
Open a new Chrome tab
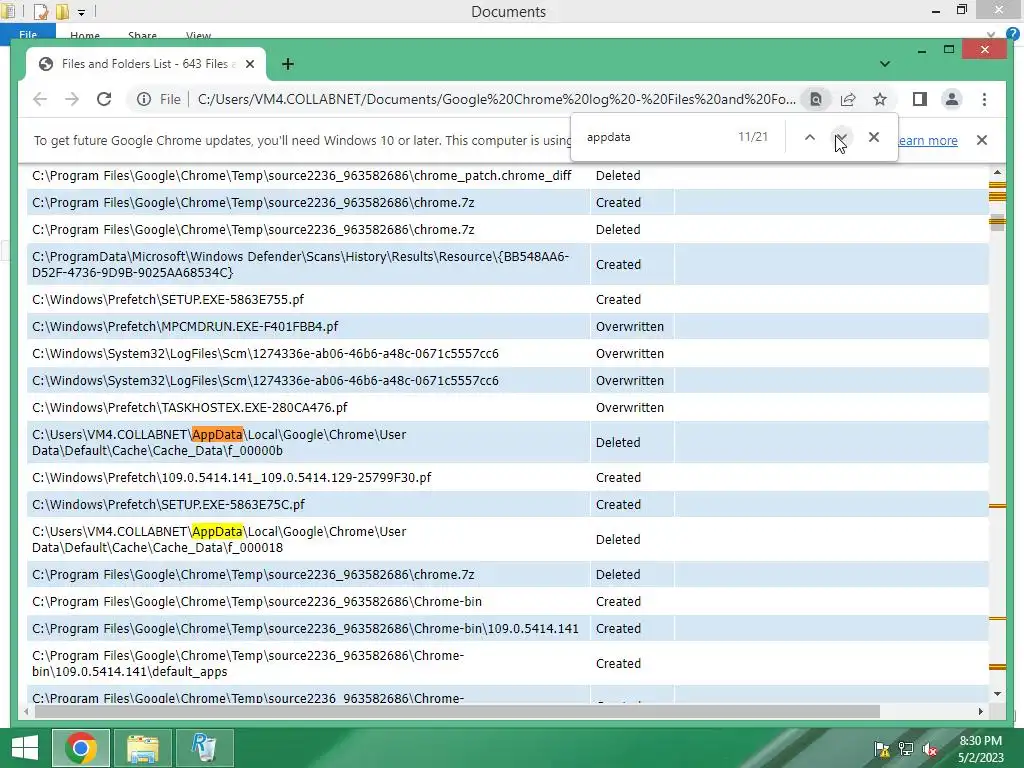287,64
